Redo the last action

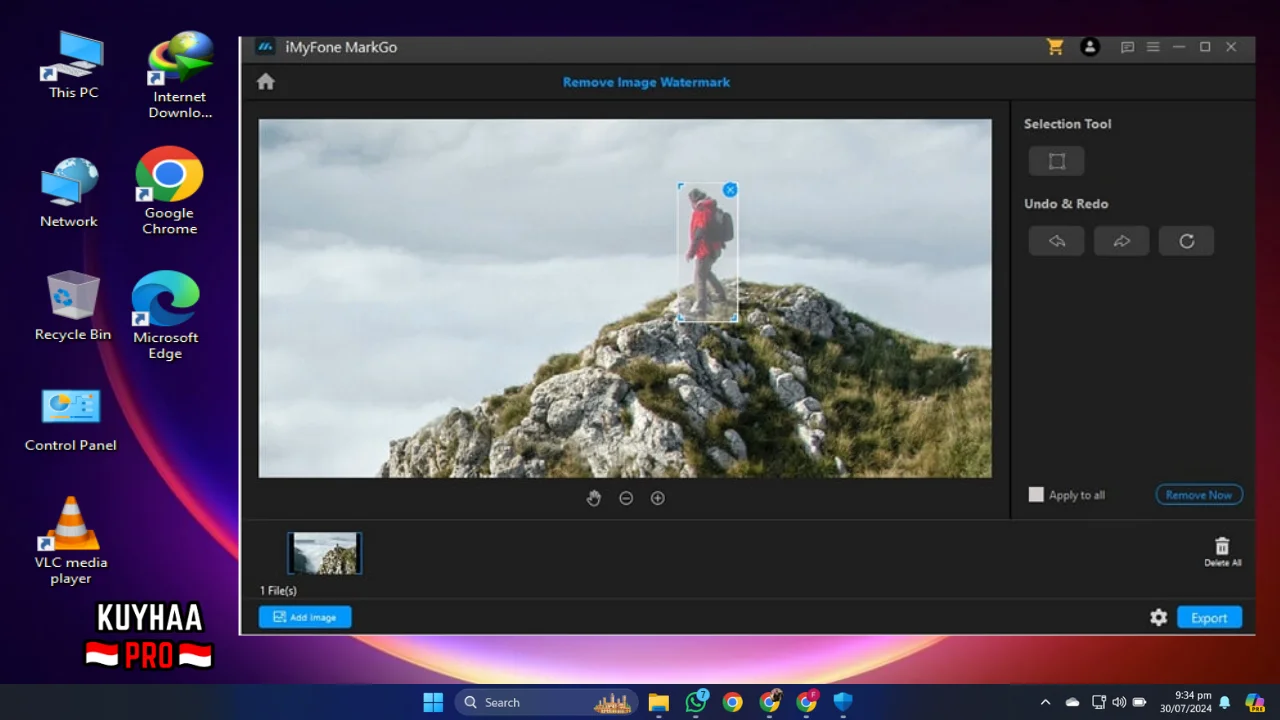(1121, 241)
